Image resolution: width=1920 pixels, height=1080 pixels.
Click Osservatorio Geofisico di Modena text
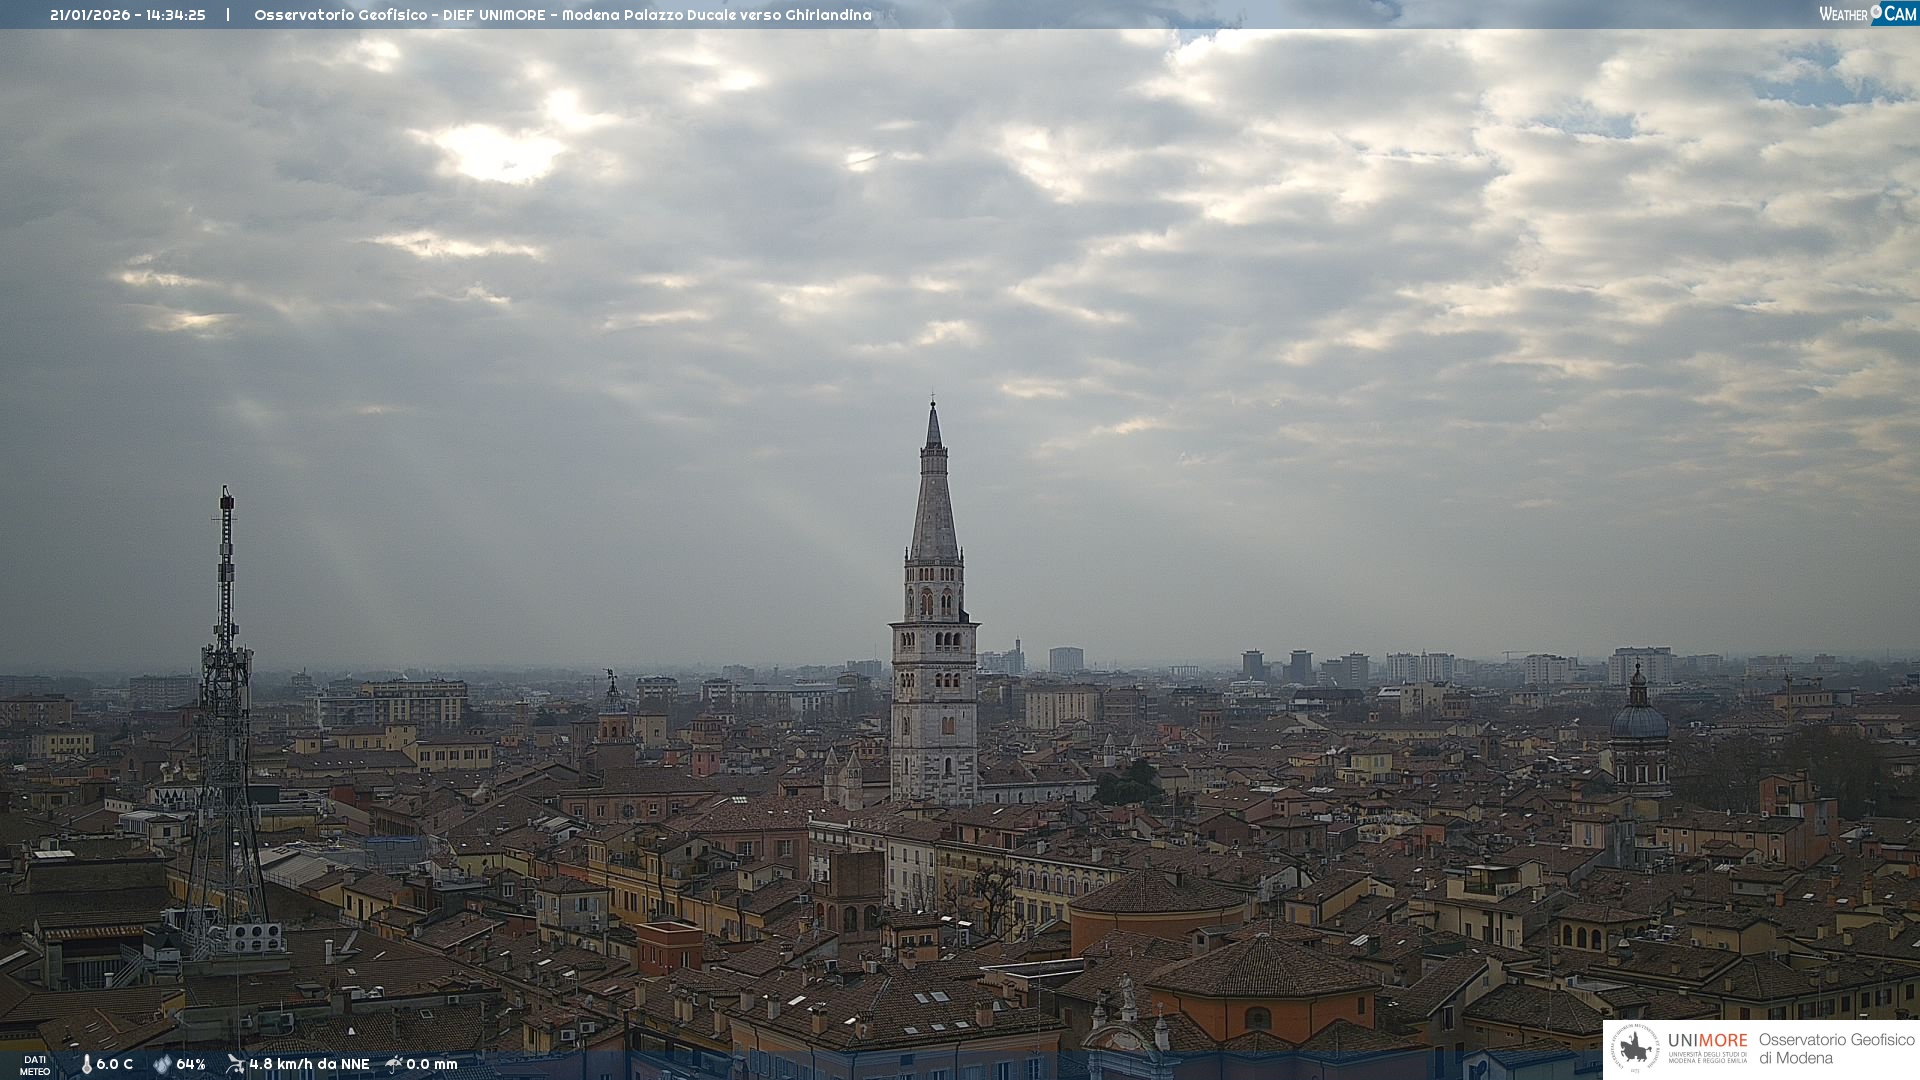[x=1836, y=1049]
